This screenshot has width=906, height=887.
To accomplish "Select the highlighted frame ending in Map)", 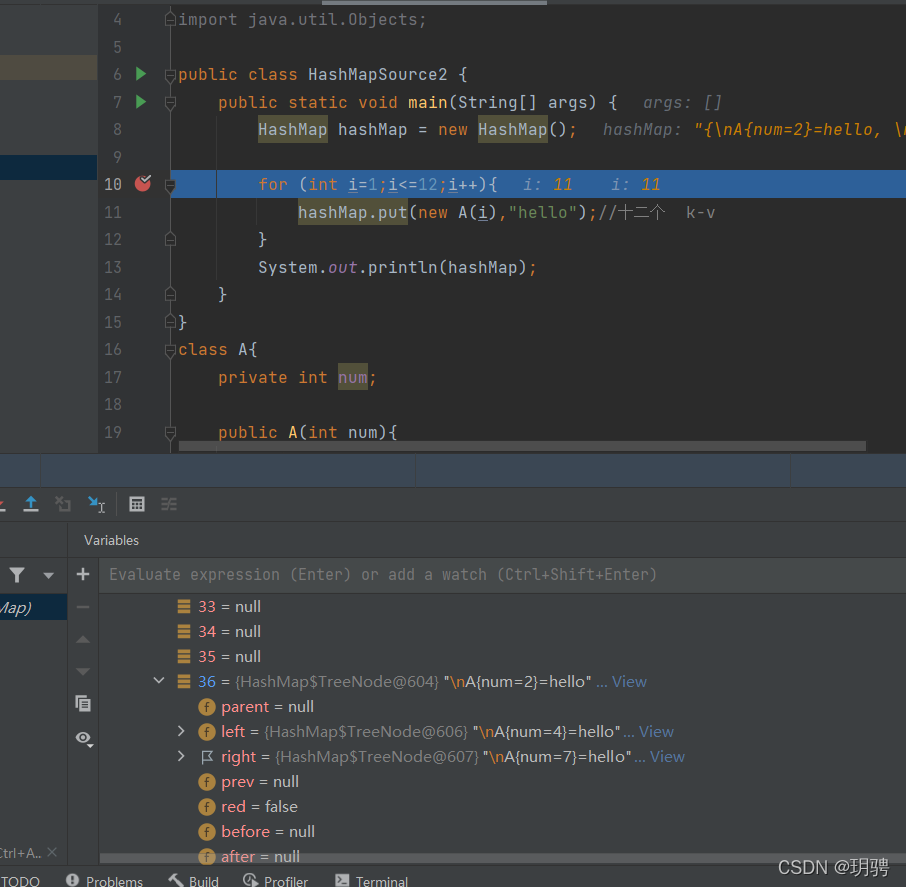I will pos(34,607).
